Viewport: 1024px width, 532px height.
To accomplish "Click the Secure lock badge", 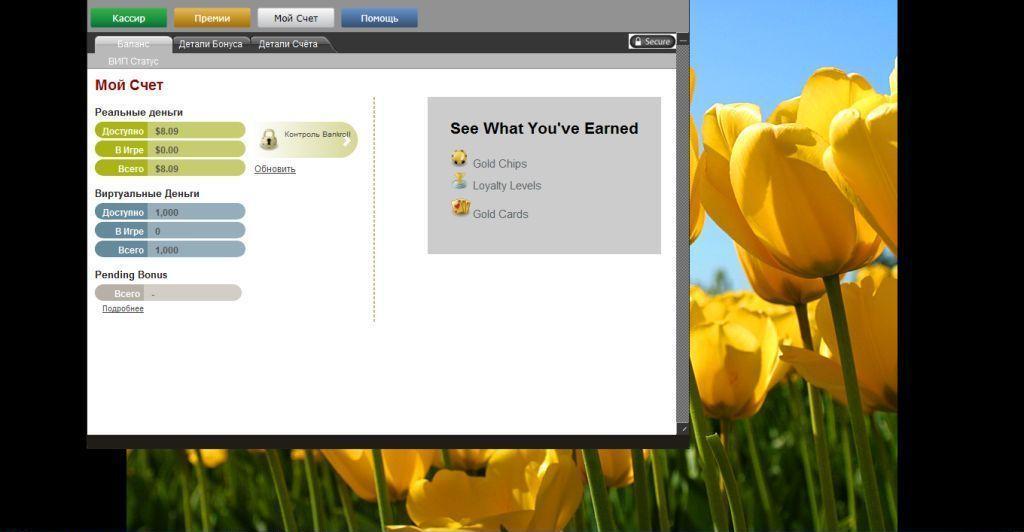I will 652,42.
